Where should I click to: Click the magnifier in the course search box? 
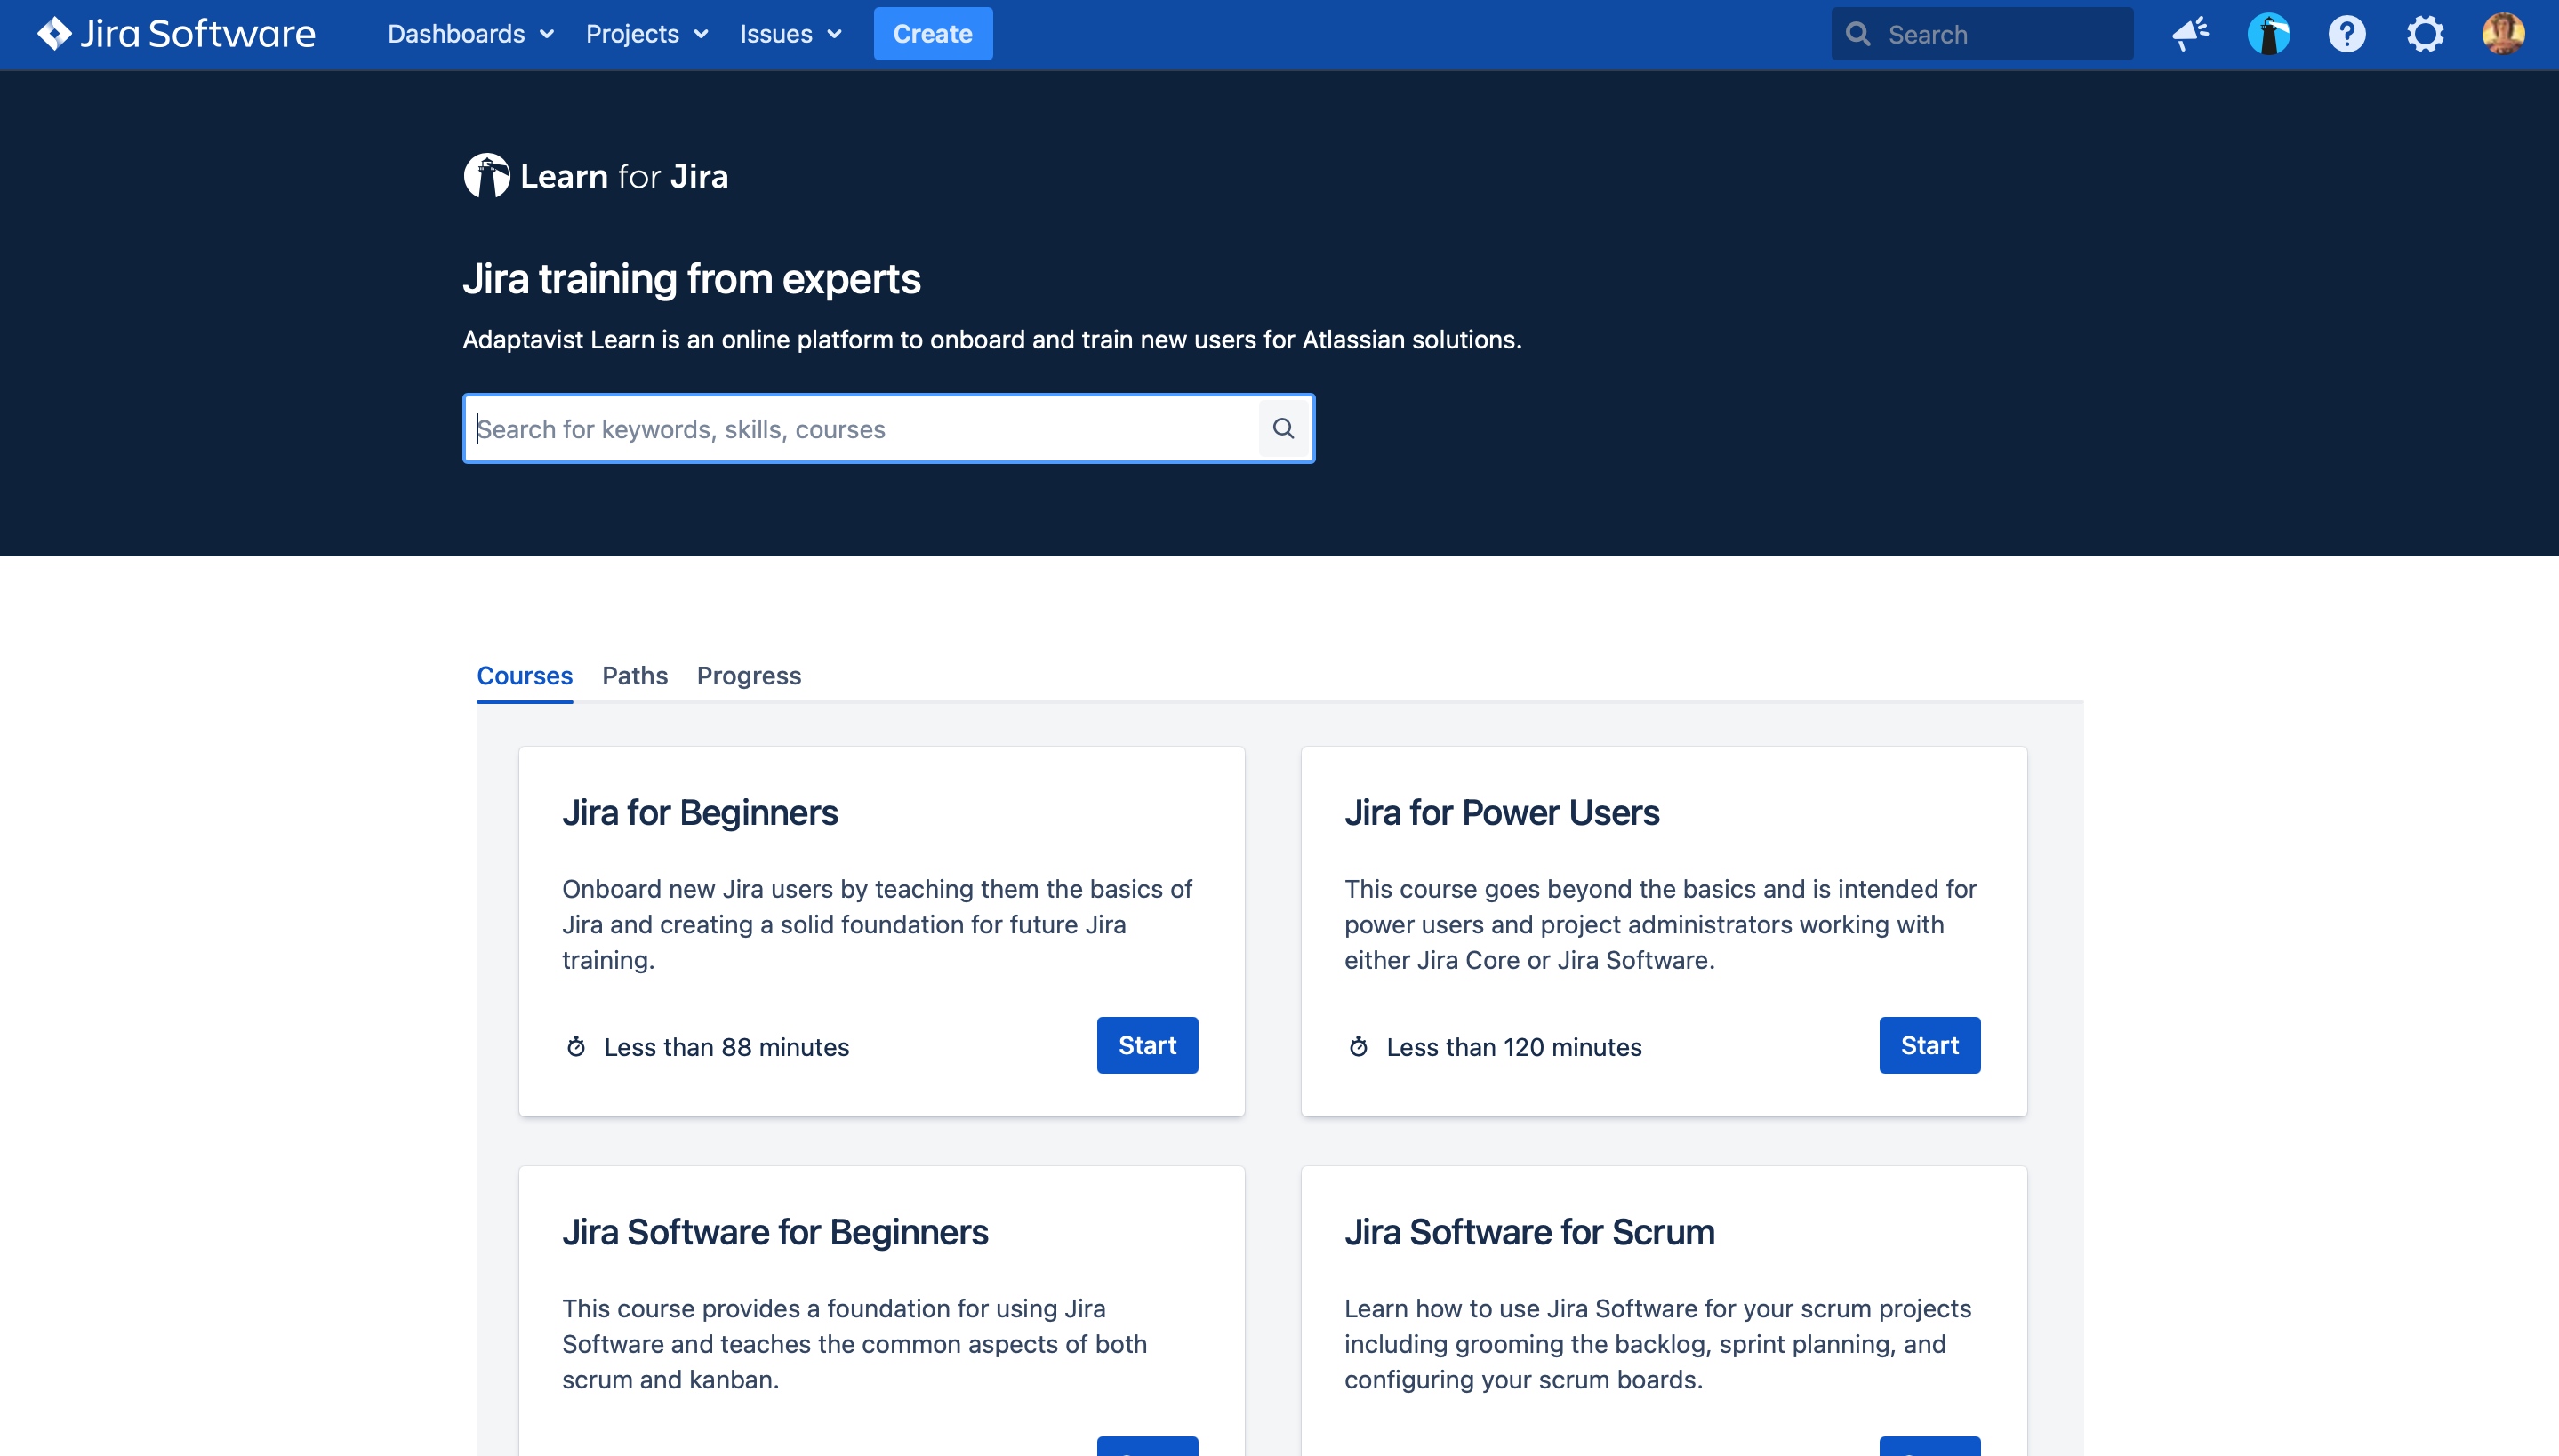pyautogui.click(x=1283, y=428)
